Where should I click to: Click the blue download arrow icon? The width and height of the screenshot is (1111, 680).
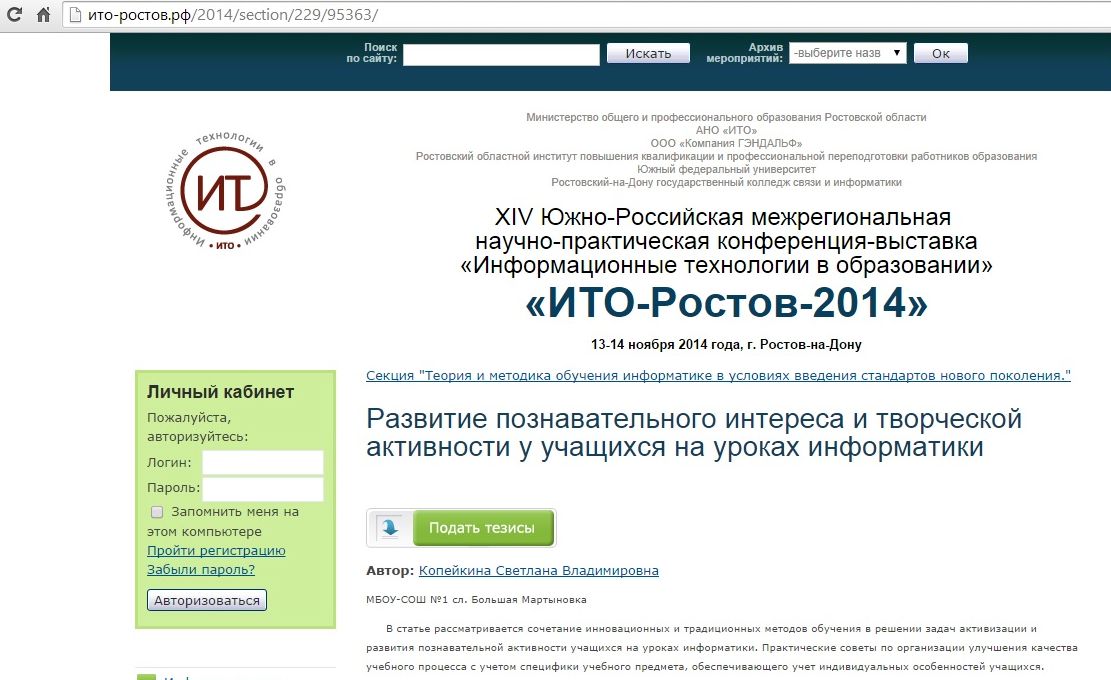click(390, 527)
